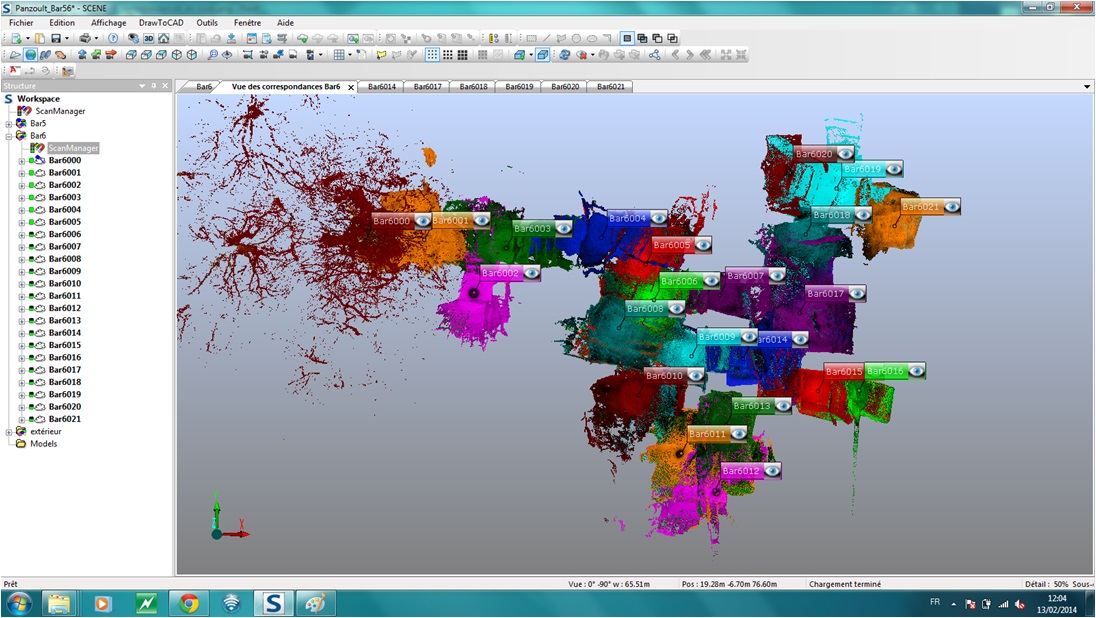Open Chrome from the Windows taskbar
Screen dimensions: 1096x618
pyautogui.click(x=188, y=603)
